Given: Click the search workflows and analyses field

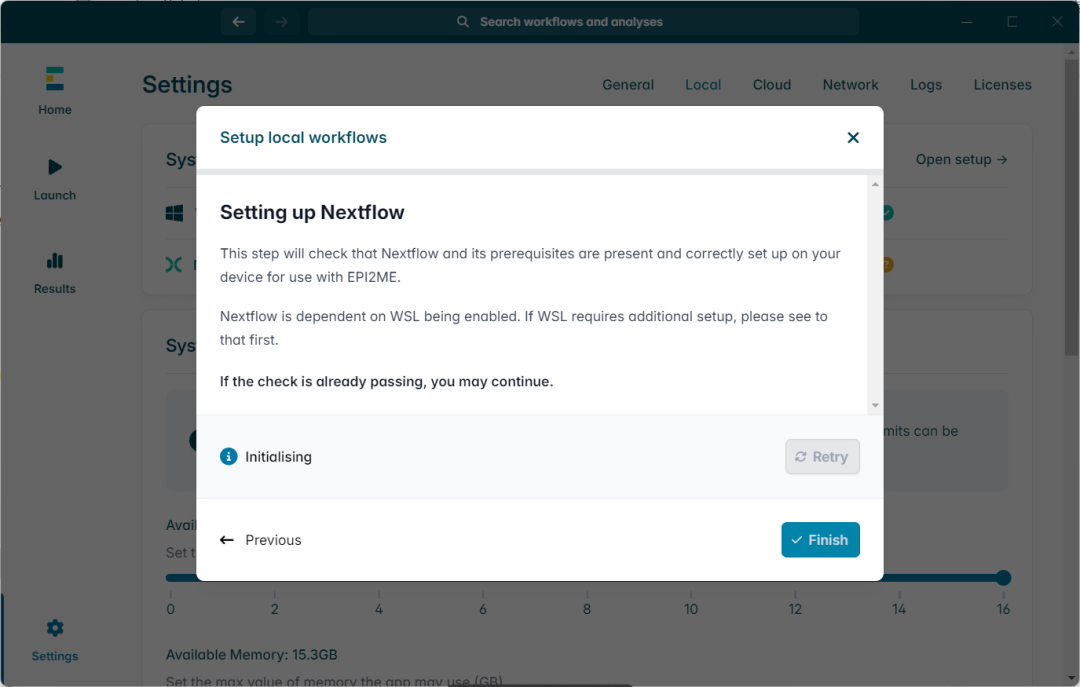Looking at the screenshot, I should click(x=583, y=22).
